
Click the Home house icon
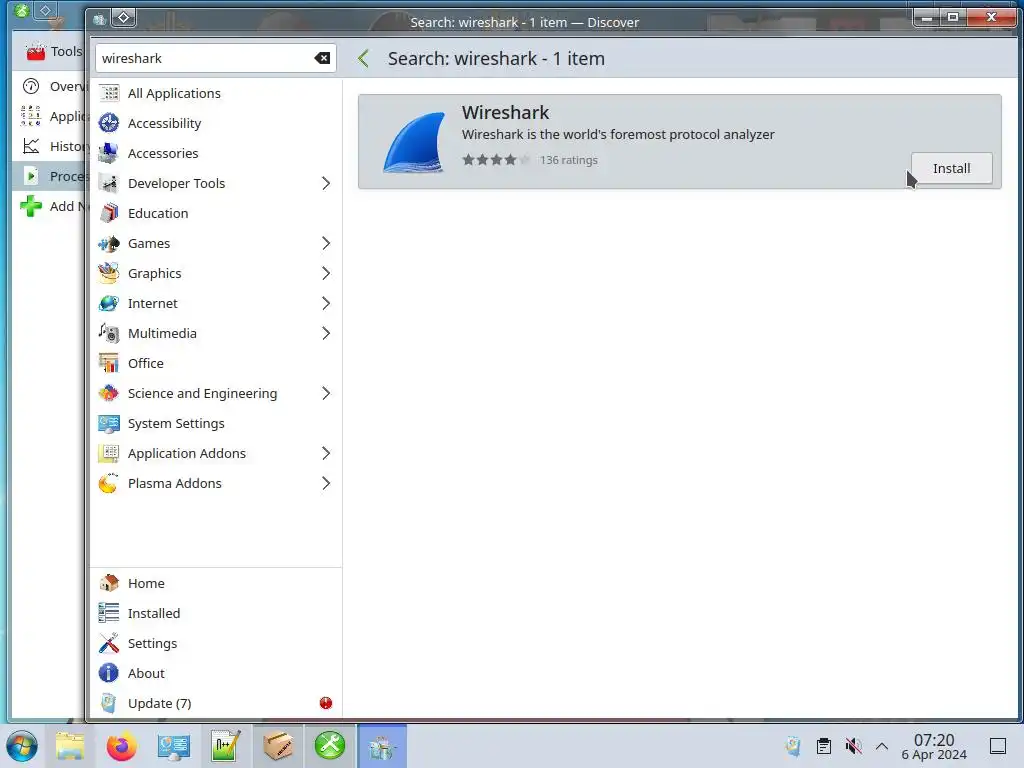108,583
